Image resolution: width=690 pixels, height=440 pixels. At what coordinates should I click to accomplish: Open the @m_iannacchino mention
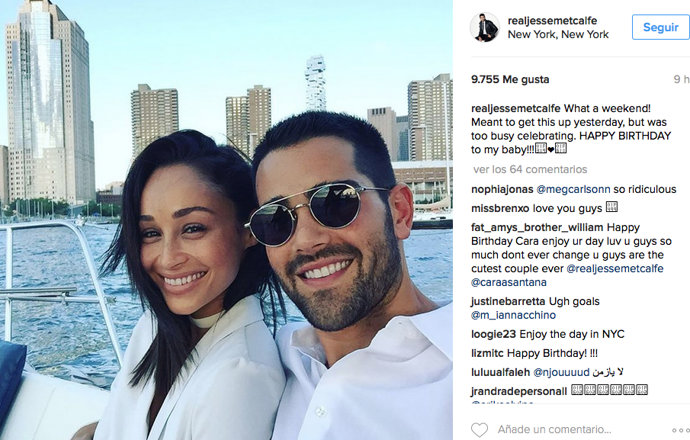[x=513, y=315]
